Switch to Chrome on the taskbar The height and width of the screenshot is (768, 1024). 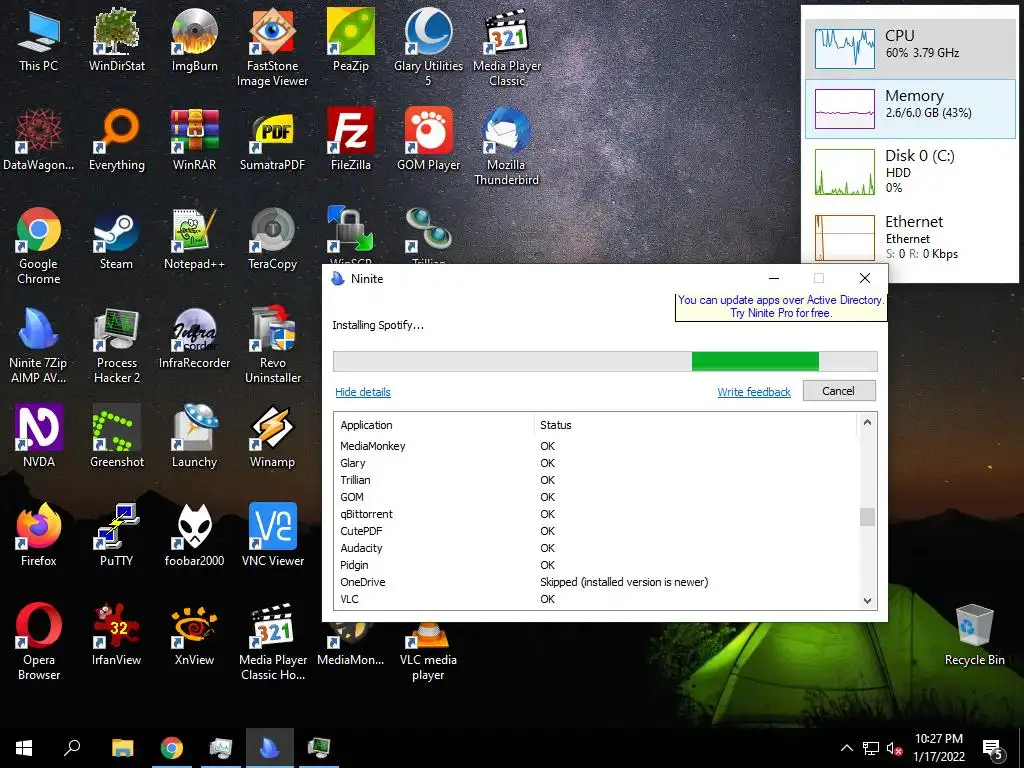pyautogui.click(x=172, y=748)
